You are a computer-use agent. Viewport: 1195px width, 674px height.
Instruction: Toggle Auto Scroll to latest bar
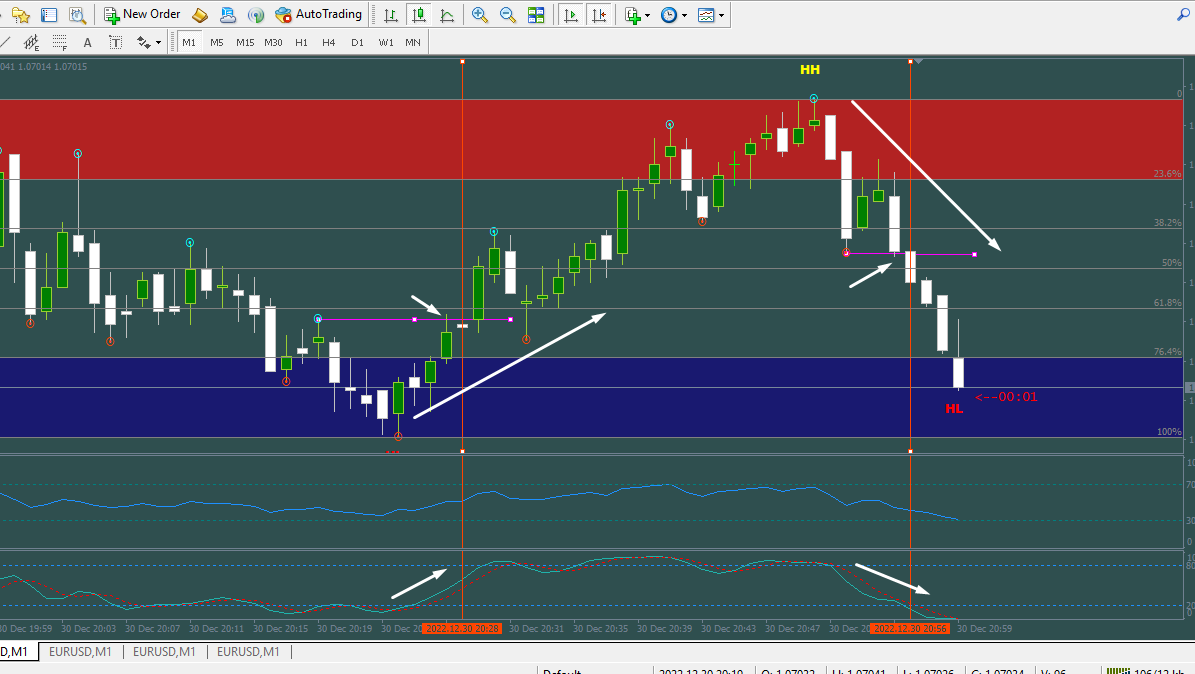(570, 14)
